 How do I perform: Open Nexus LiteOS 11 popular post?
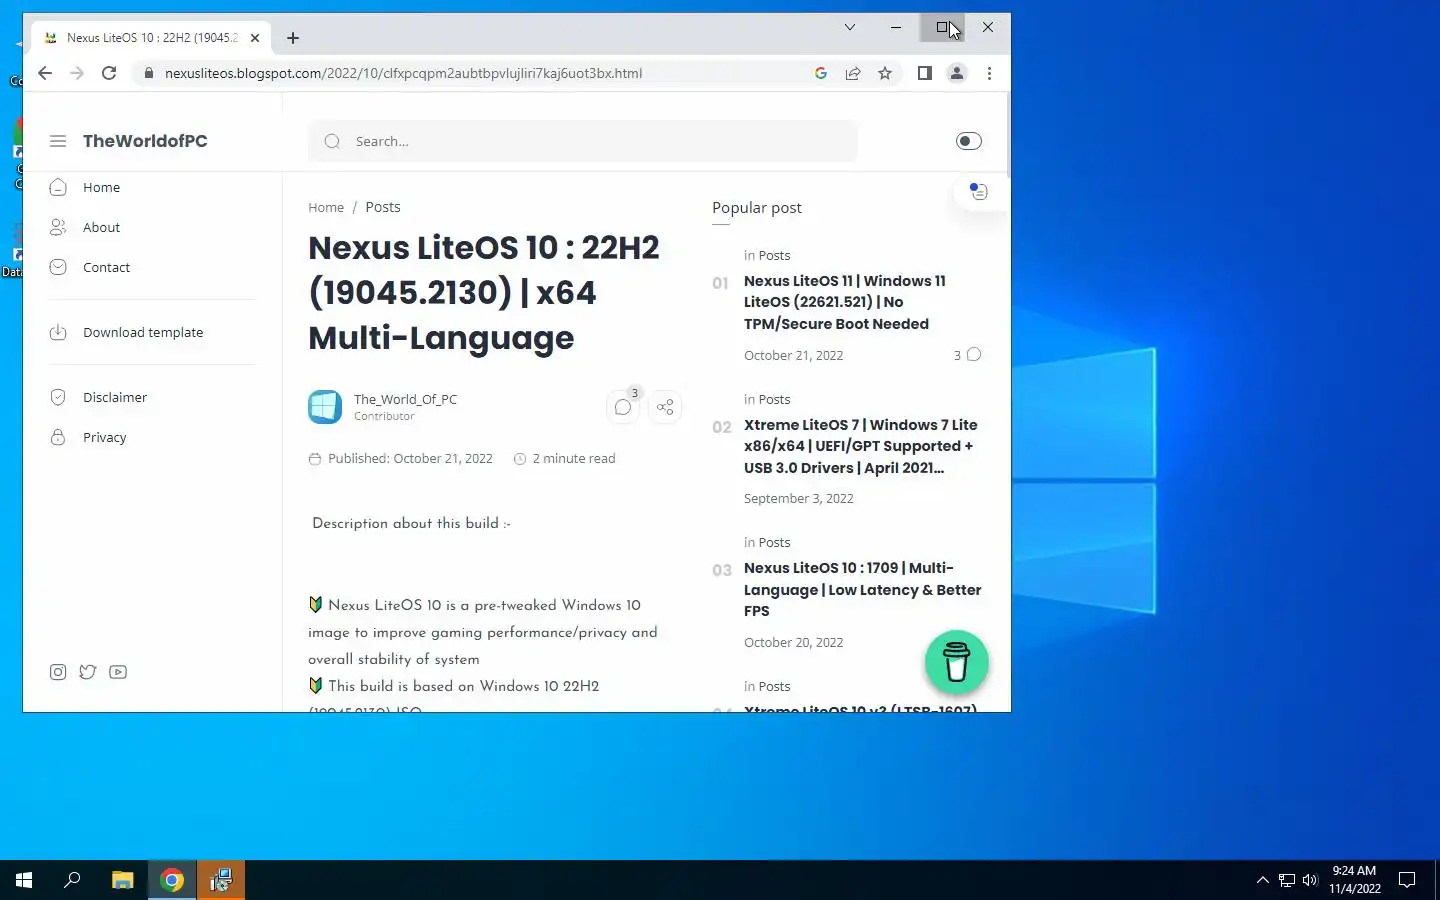[845, 302]
